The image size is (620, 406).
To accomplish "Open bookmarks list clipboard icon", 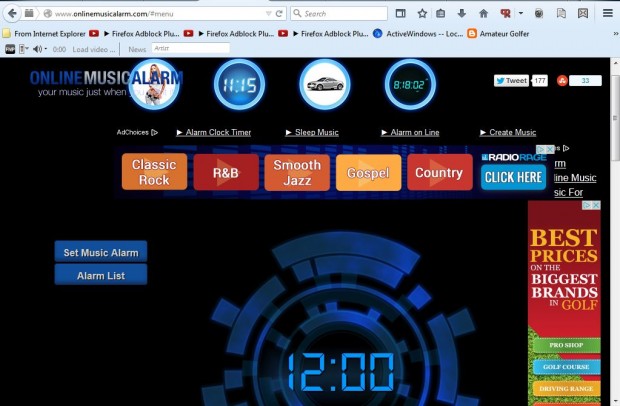I will (440, 13).
